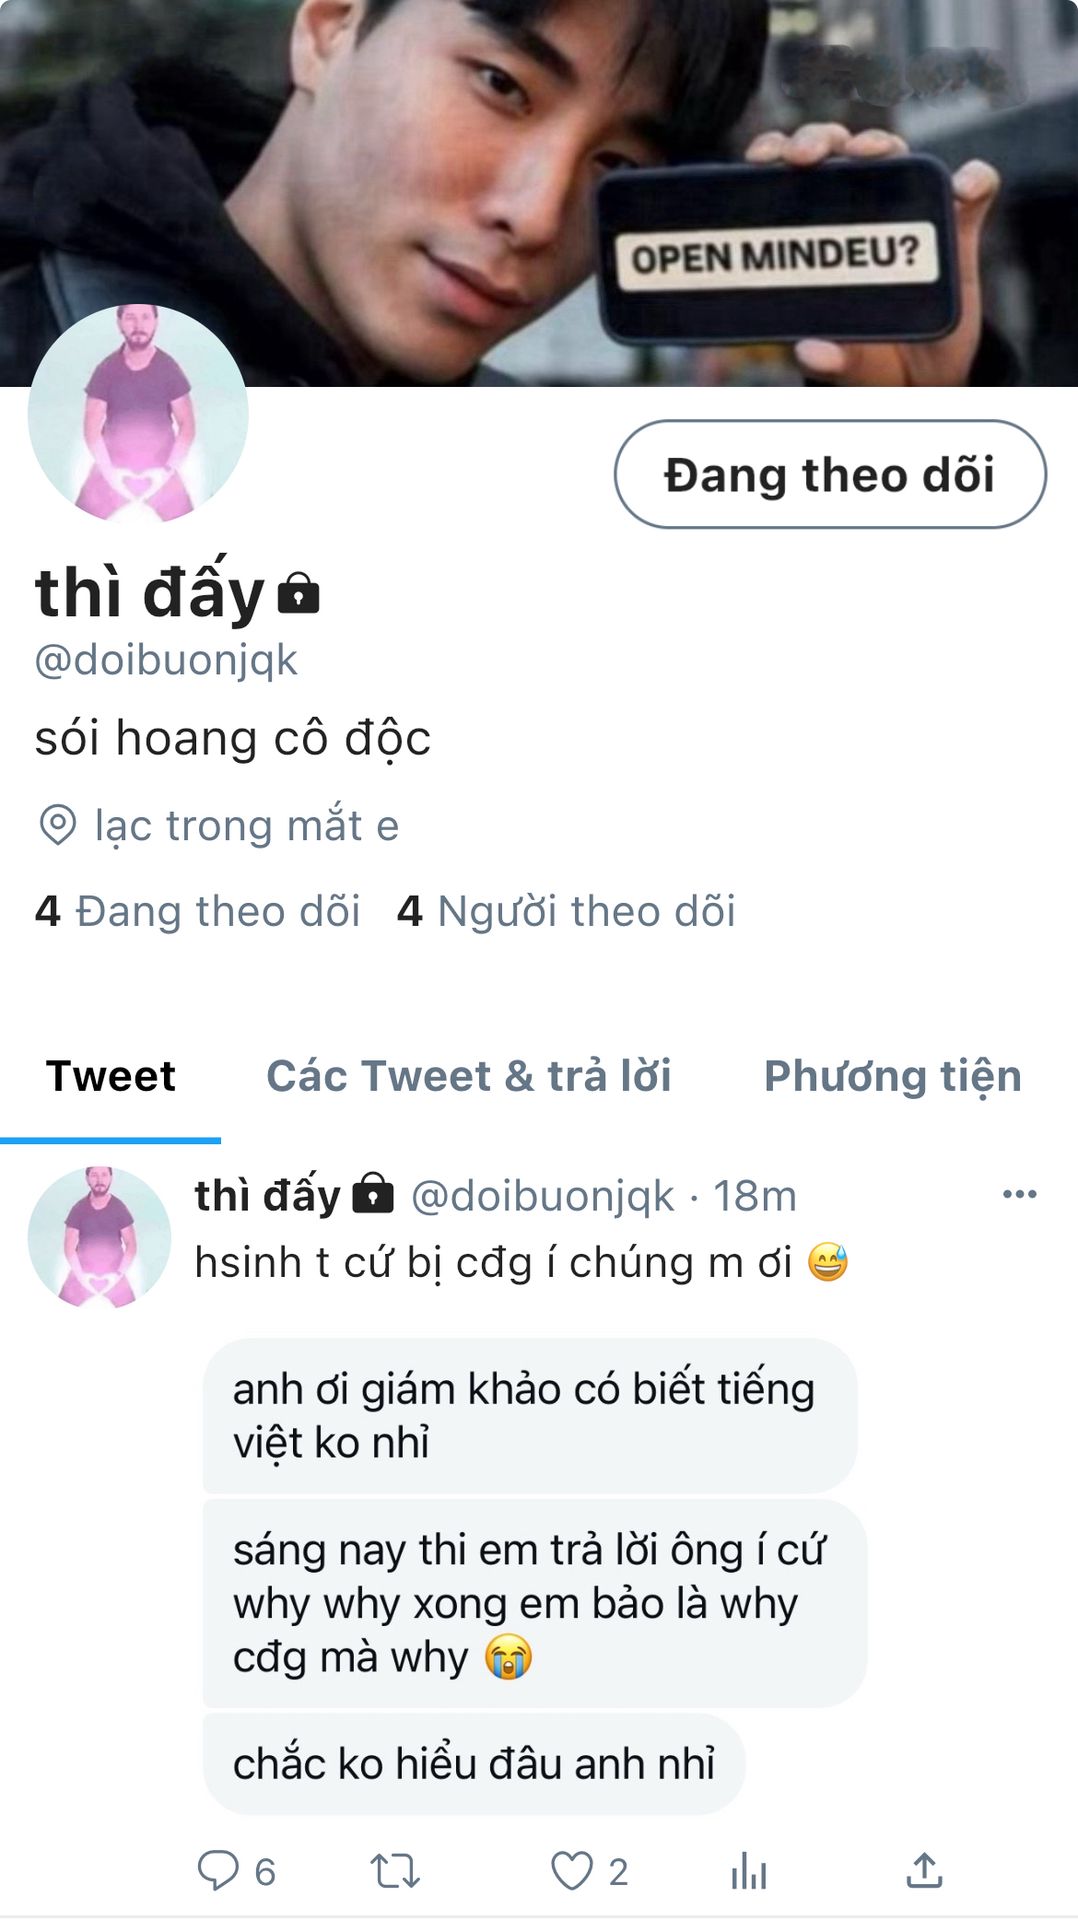Select the "Tweet" tab
This screenshot has width=1078, height=1920.
(x=111, y=1076)
